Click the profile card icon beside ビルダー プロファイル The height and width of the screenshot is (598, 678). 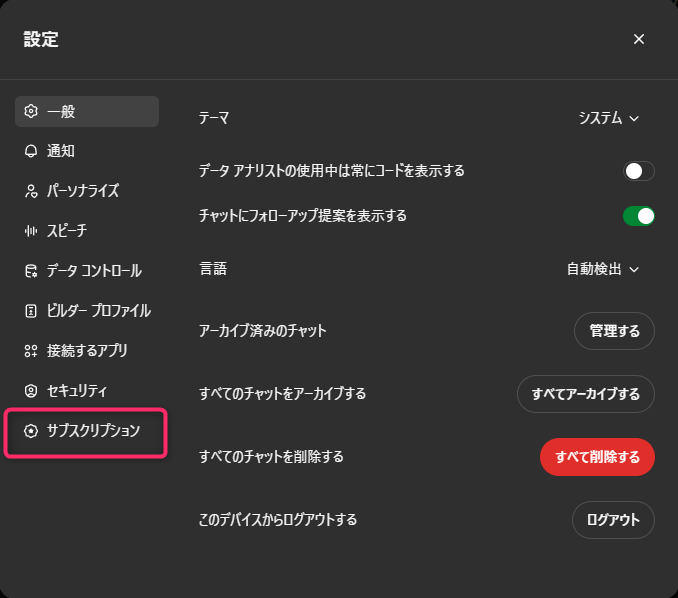pos(31,310)
